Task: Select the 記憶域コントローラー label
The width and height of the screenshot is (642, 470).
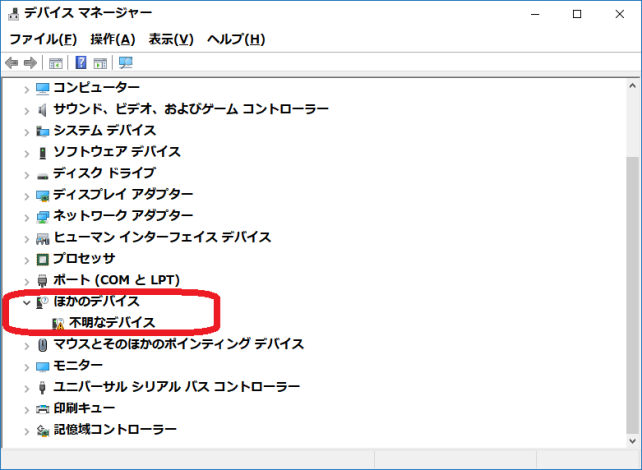Action: coord(115,429)
